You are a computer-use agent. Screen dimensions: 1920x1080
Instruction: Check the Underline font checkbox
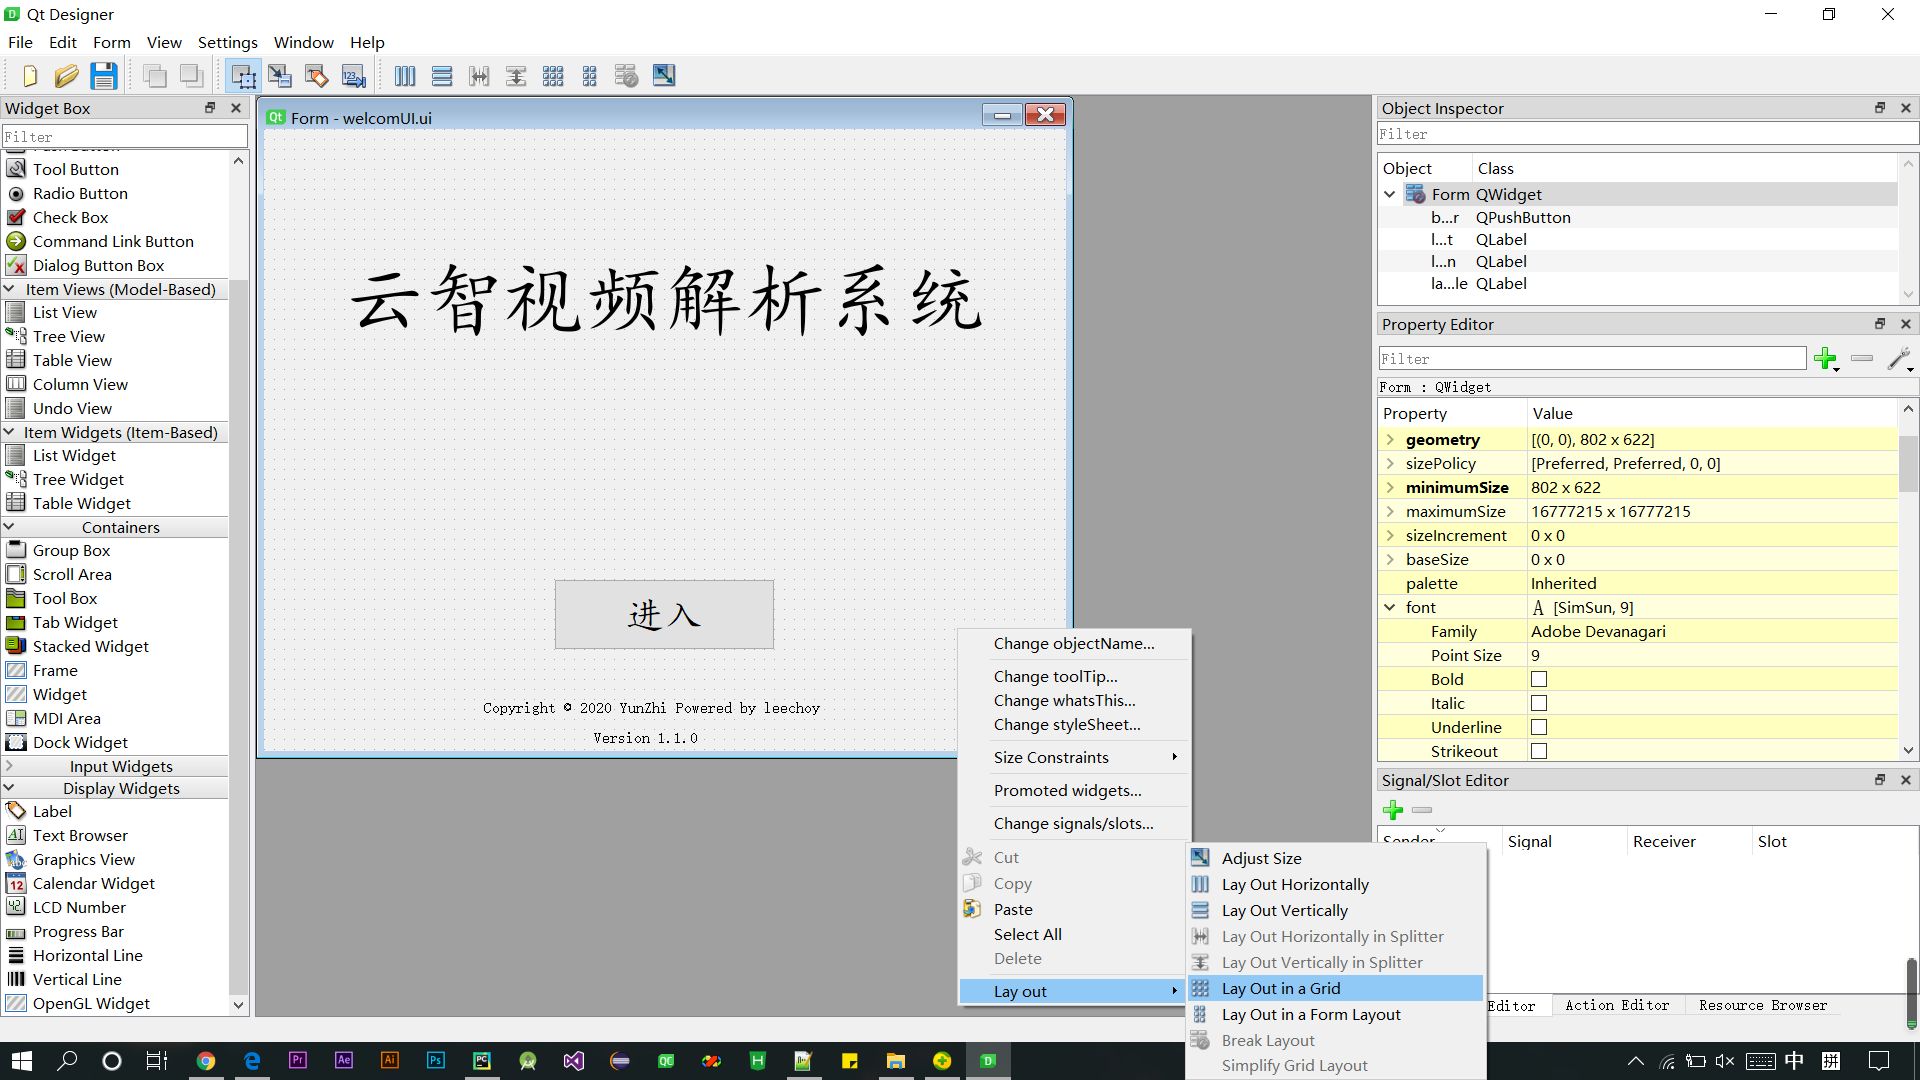[x=1539, y=728]
